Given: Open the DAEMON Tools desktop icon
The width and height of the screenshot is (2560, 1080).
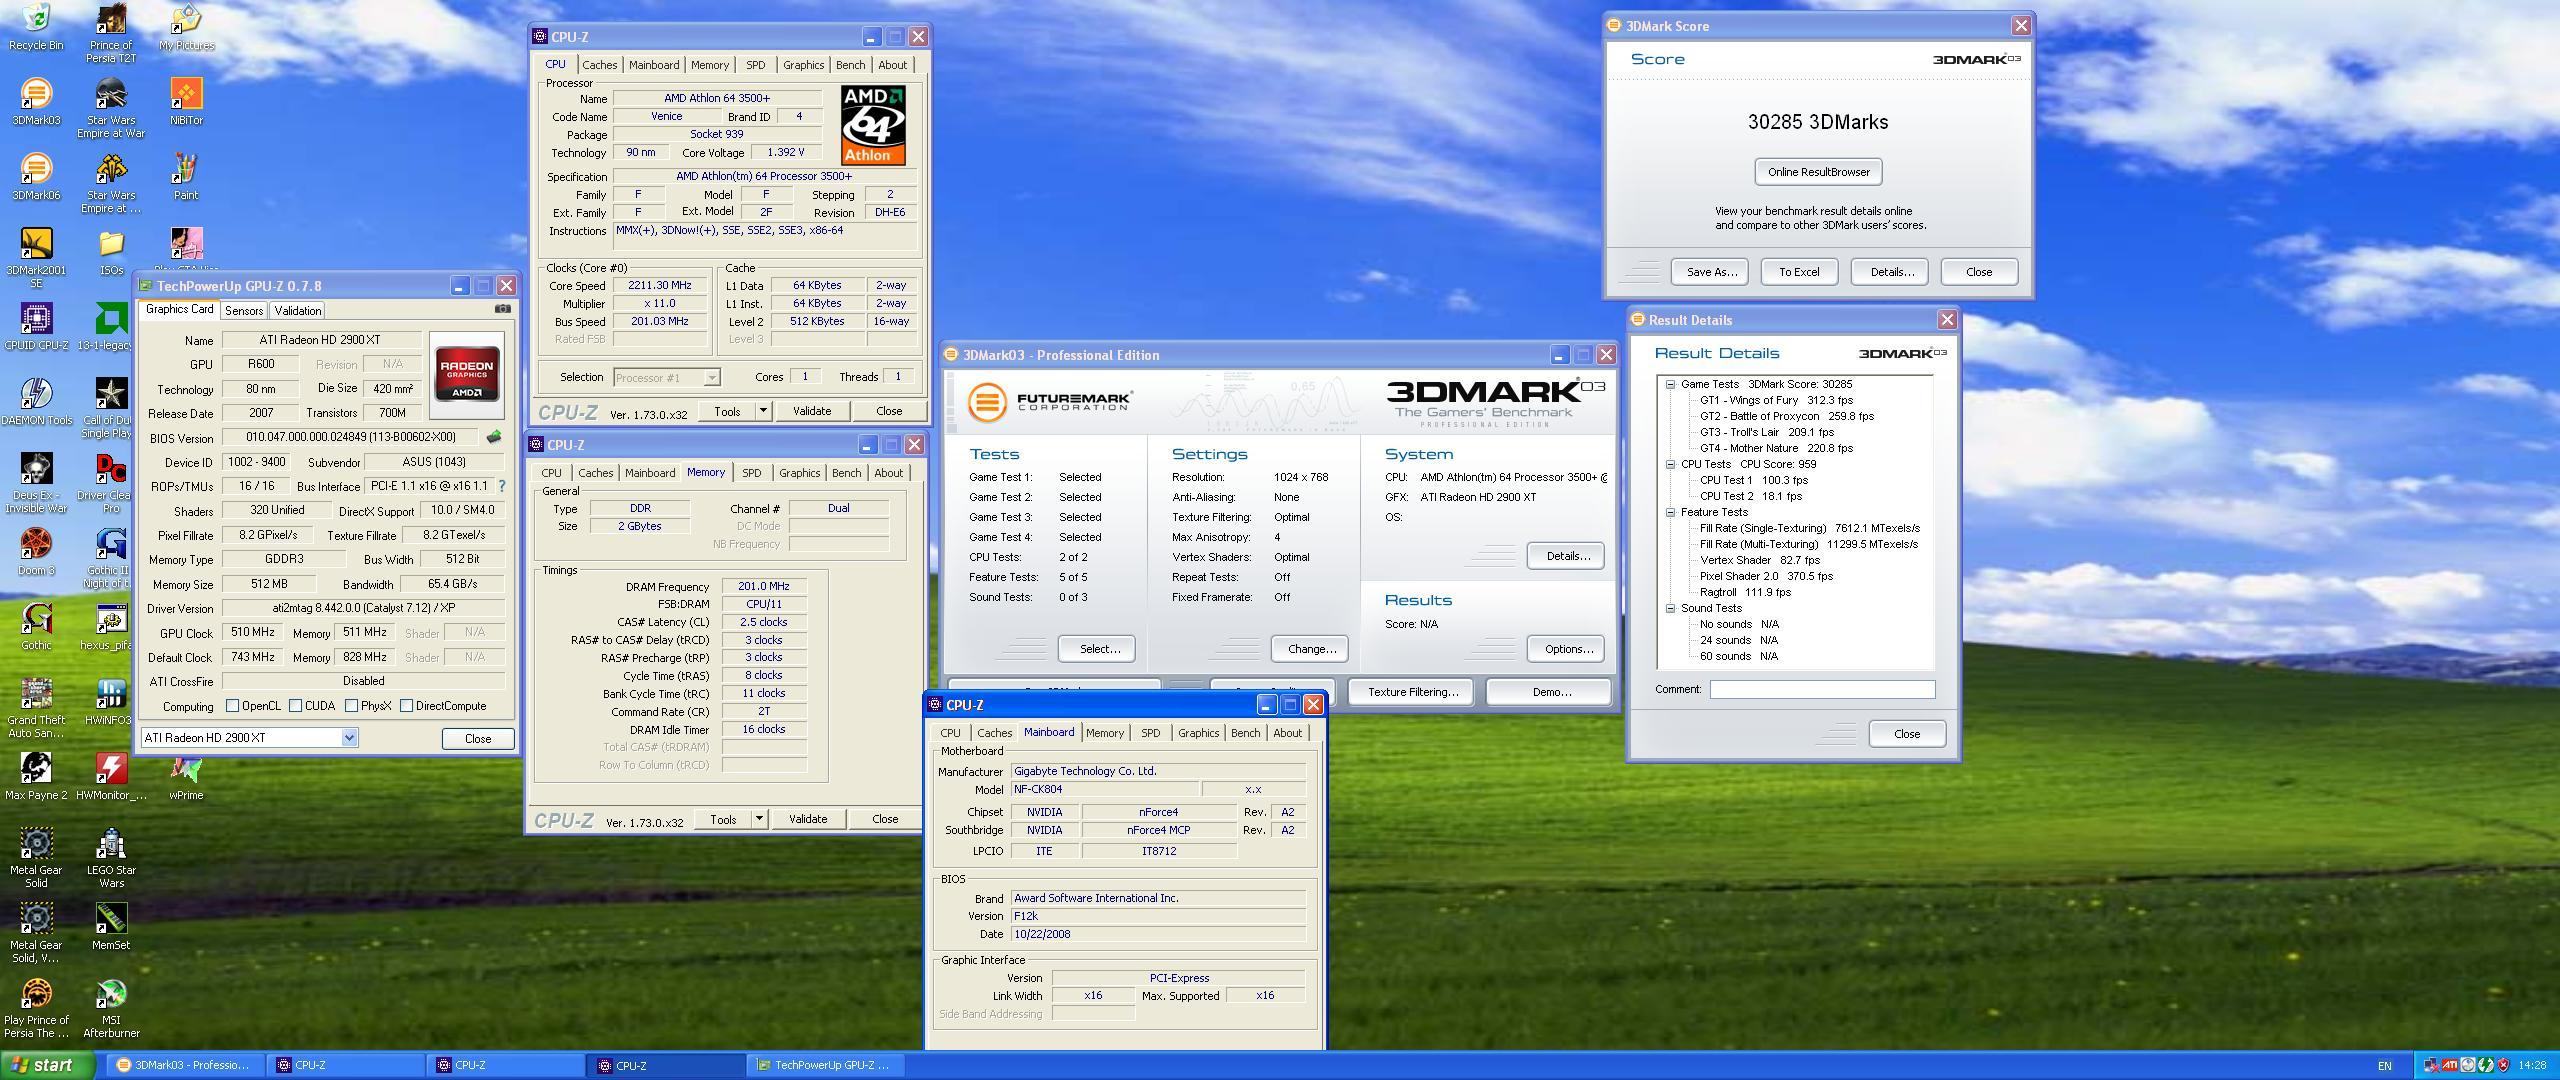Looking at the screenshot, I should (36, 394).
